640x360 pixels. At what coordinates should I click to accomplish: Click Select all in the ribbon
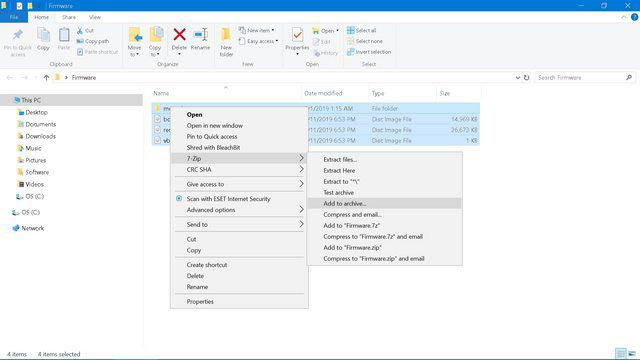click(x=361, y=31)
